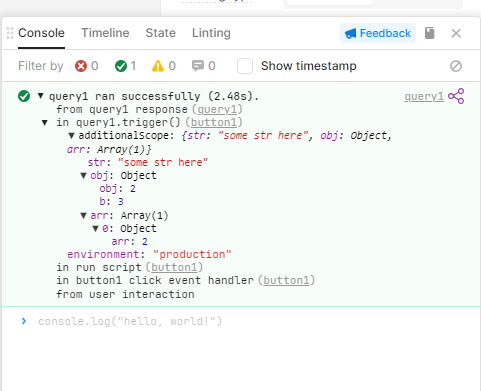Filter logs by errors icon
Image resolution: width=481 pixels, height=391 pixels.
[x=81, y=66]
